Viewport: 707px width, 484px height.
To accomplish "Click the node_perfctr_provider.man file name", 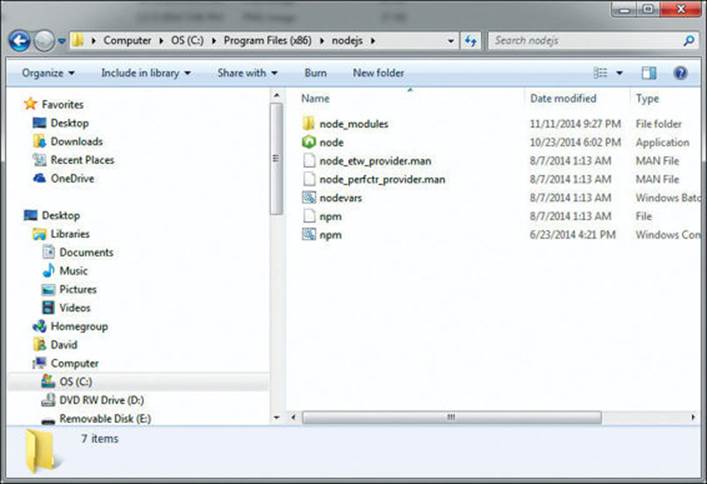I will pyautogui.click(x=382, y=180).
